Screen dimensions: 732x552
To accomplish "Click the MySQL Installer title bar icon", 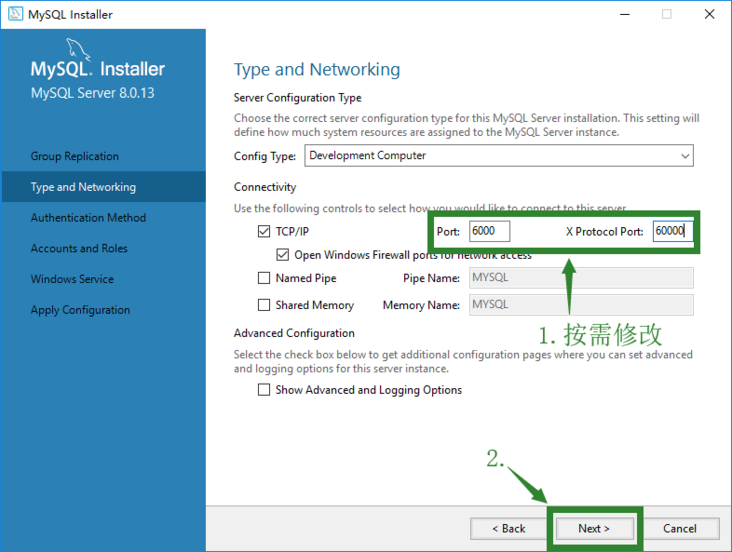I will tap(15, 14).
